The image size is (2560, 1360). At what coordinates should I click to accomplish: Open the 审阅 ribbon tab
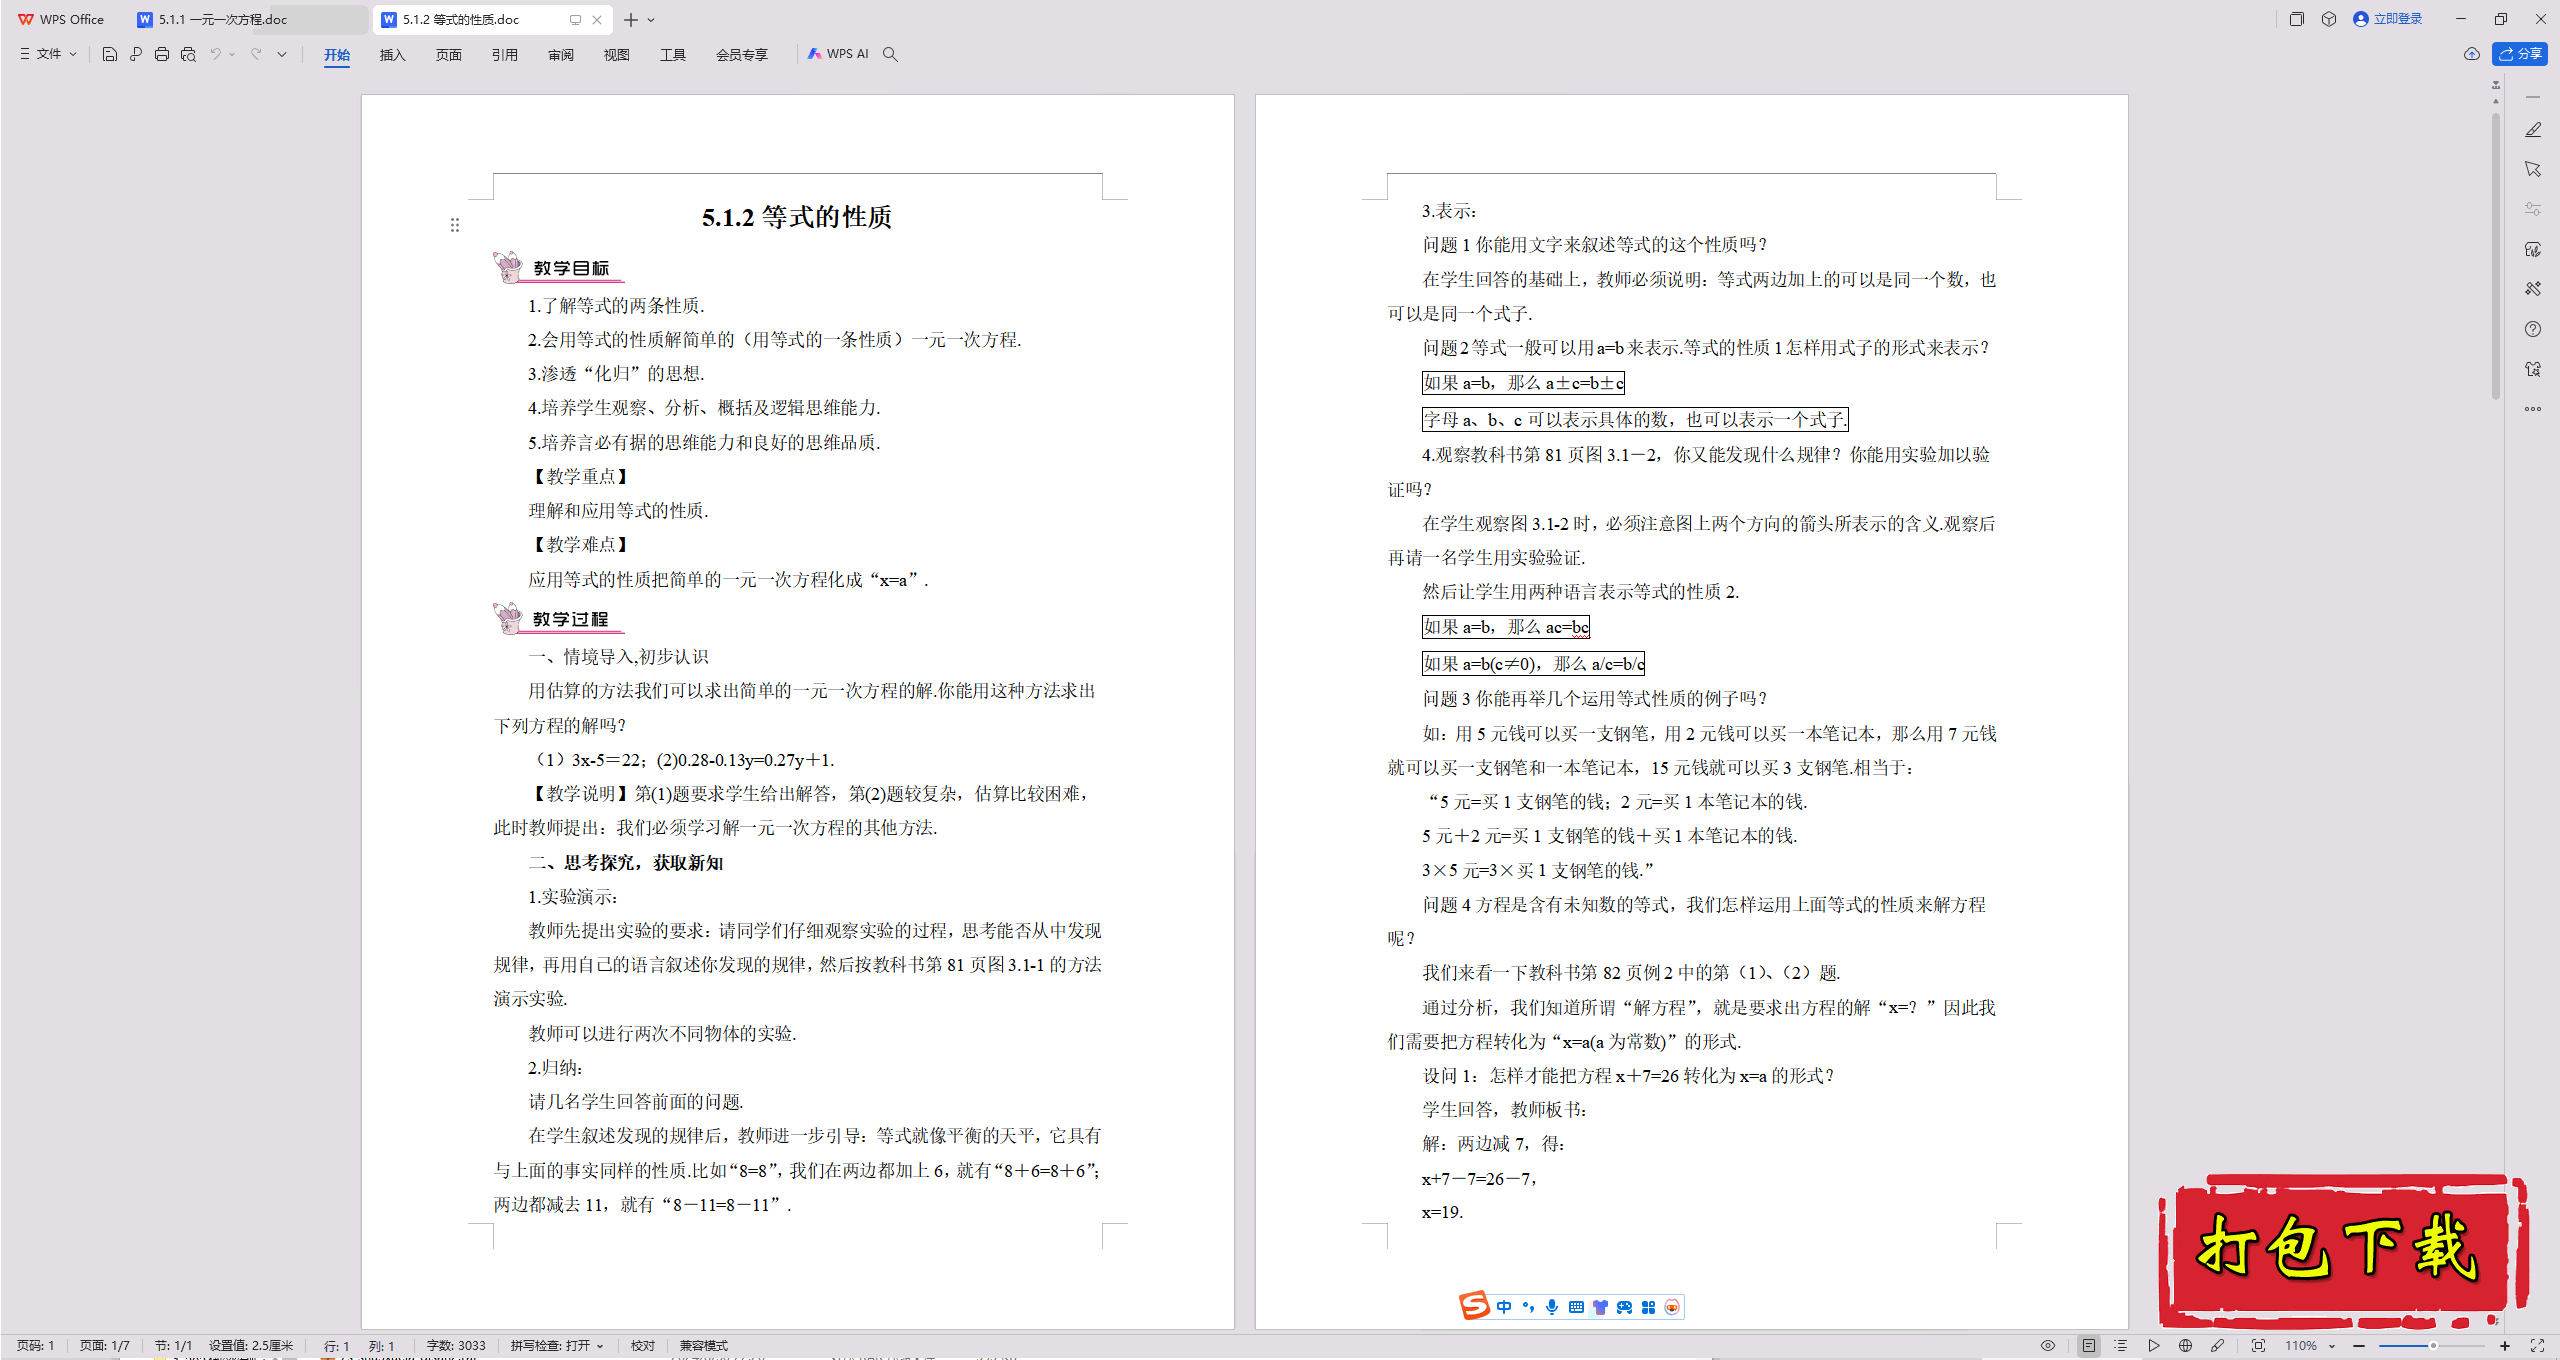click(560, 54)
